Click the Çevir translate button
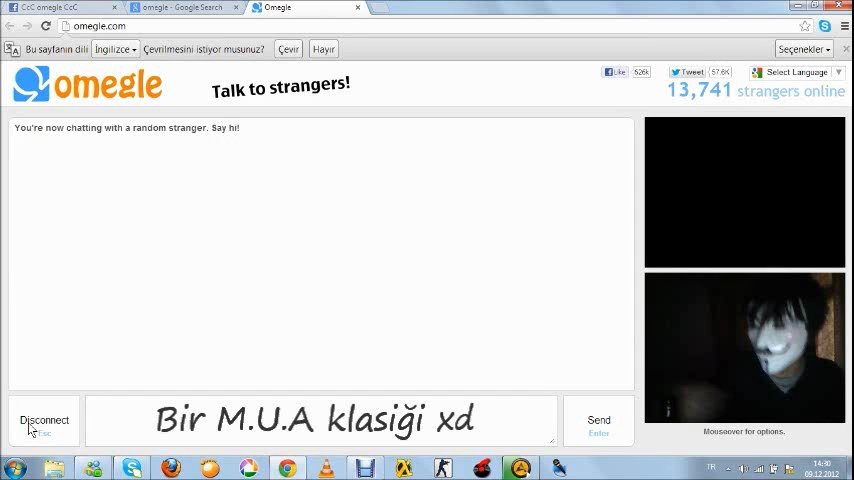 (x=288, y=49)
